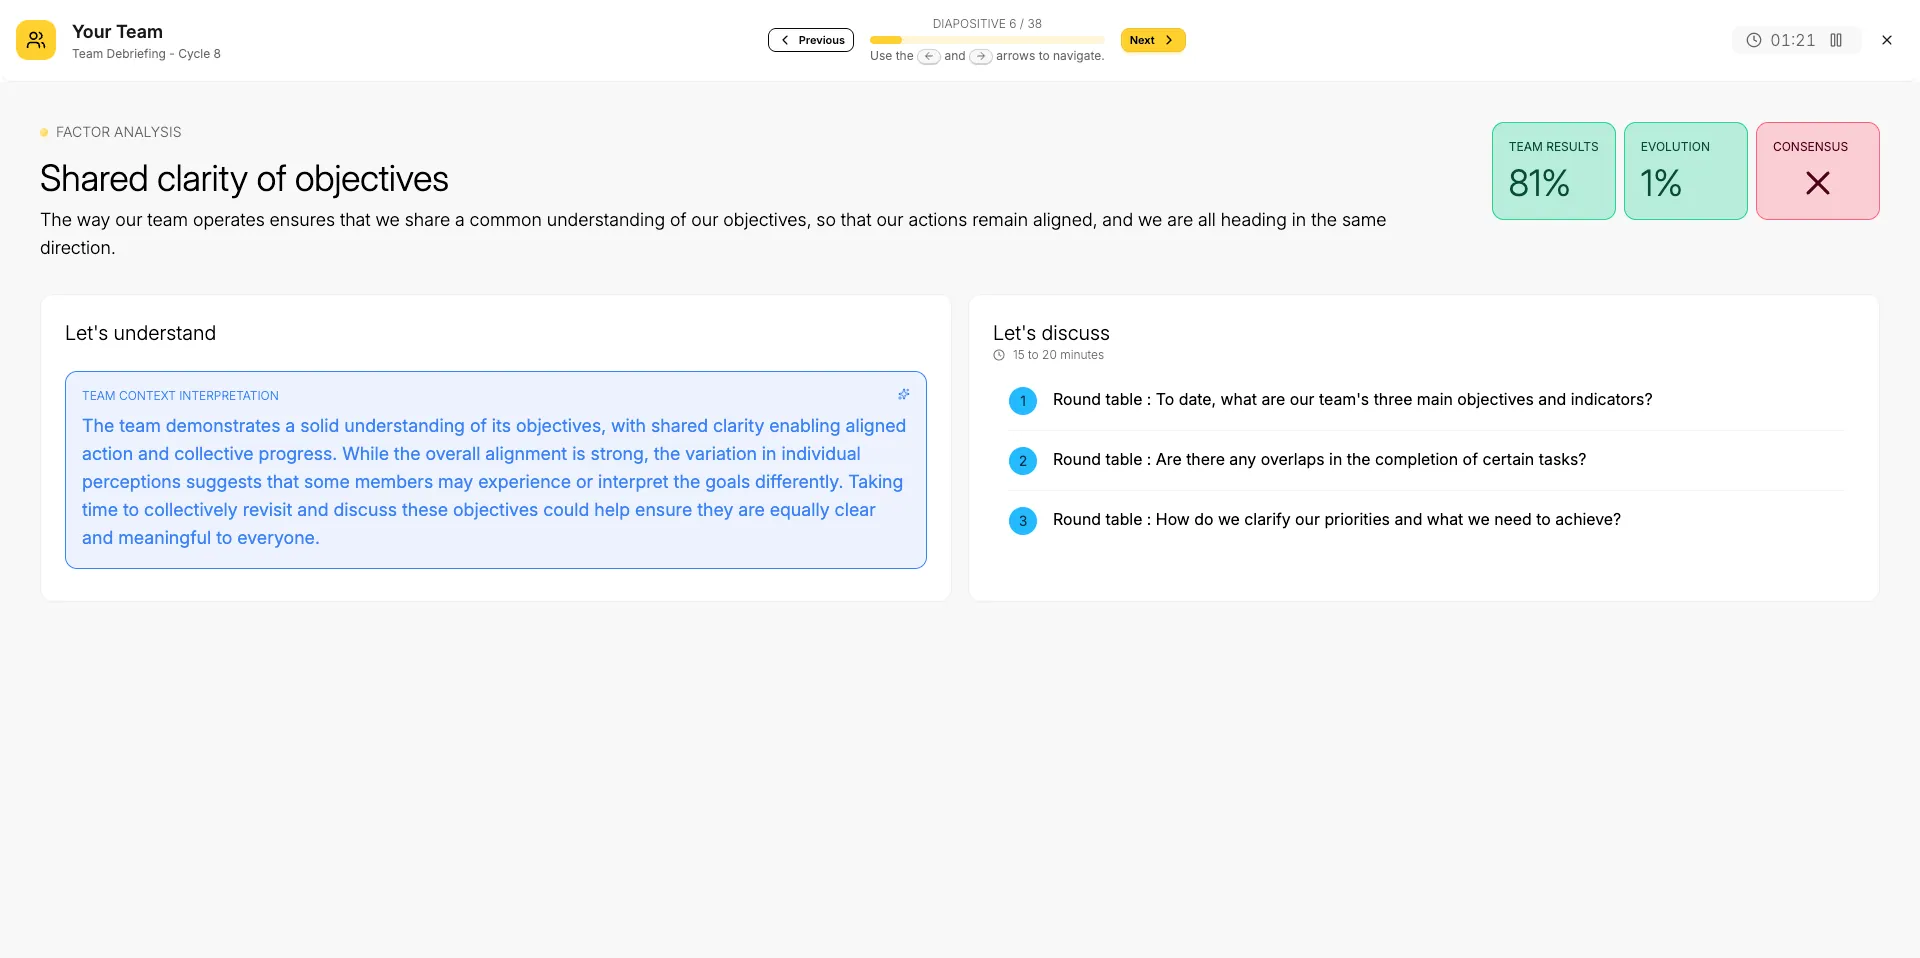
Task: Click the 'DIAPOSITIVE 6 / 38' counter
Action: (987, 24)
